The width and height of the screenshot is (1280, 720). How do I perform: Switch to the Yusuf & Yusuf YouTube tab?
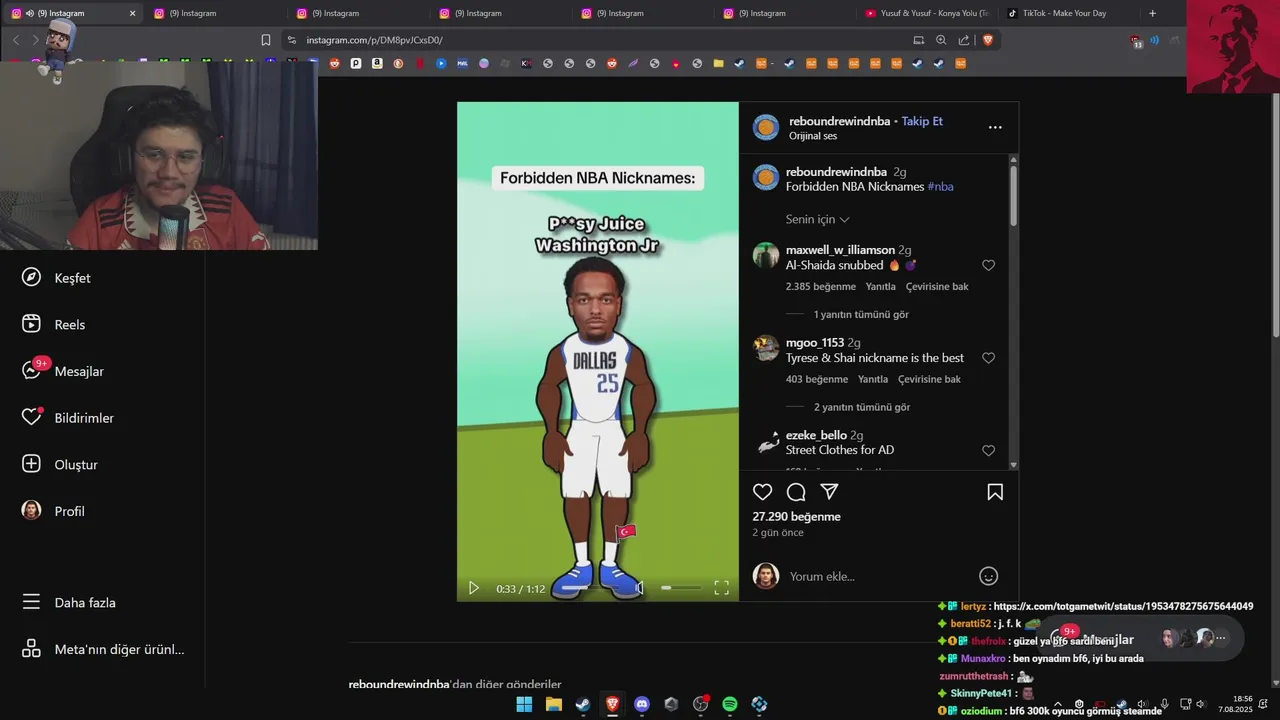coord(927,13)
